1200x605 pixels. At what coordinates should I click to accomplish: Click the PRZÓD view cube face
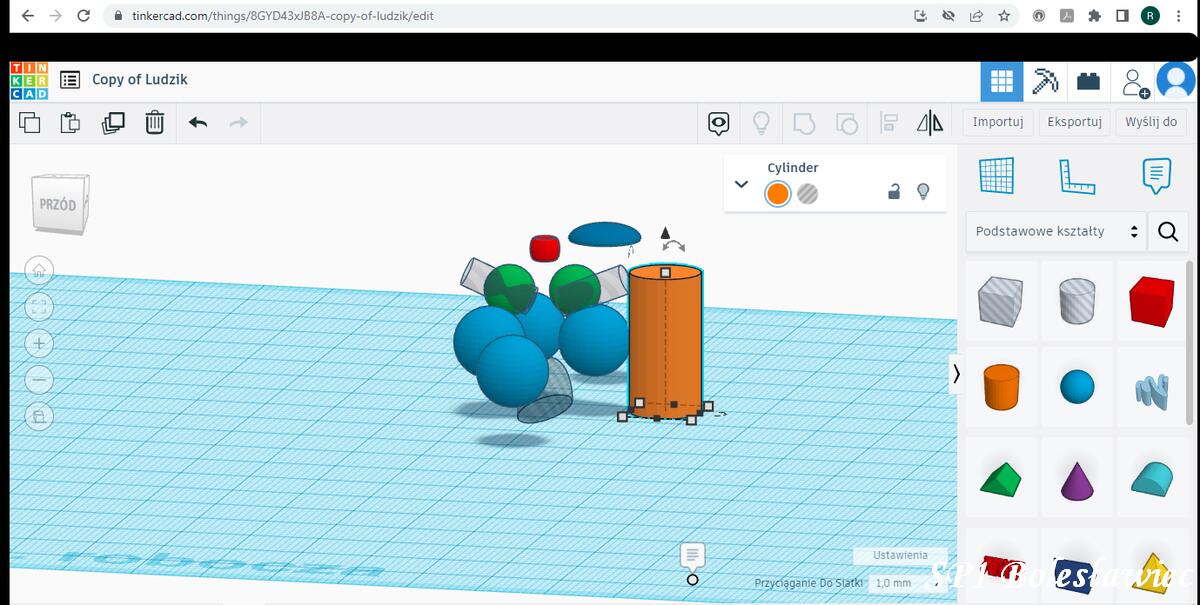(x=59, y=205)
